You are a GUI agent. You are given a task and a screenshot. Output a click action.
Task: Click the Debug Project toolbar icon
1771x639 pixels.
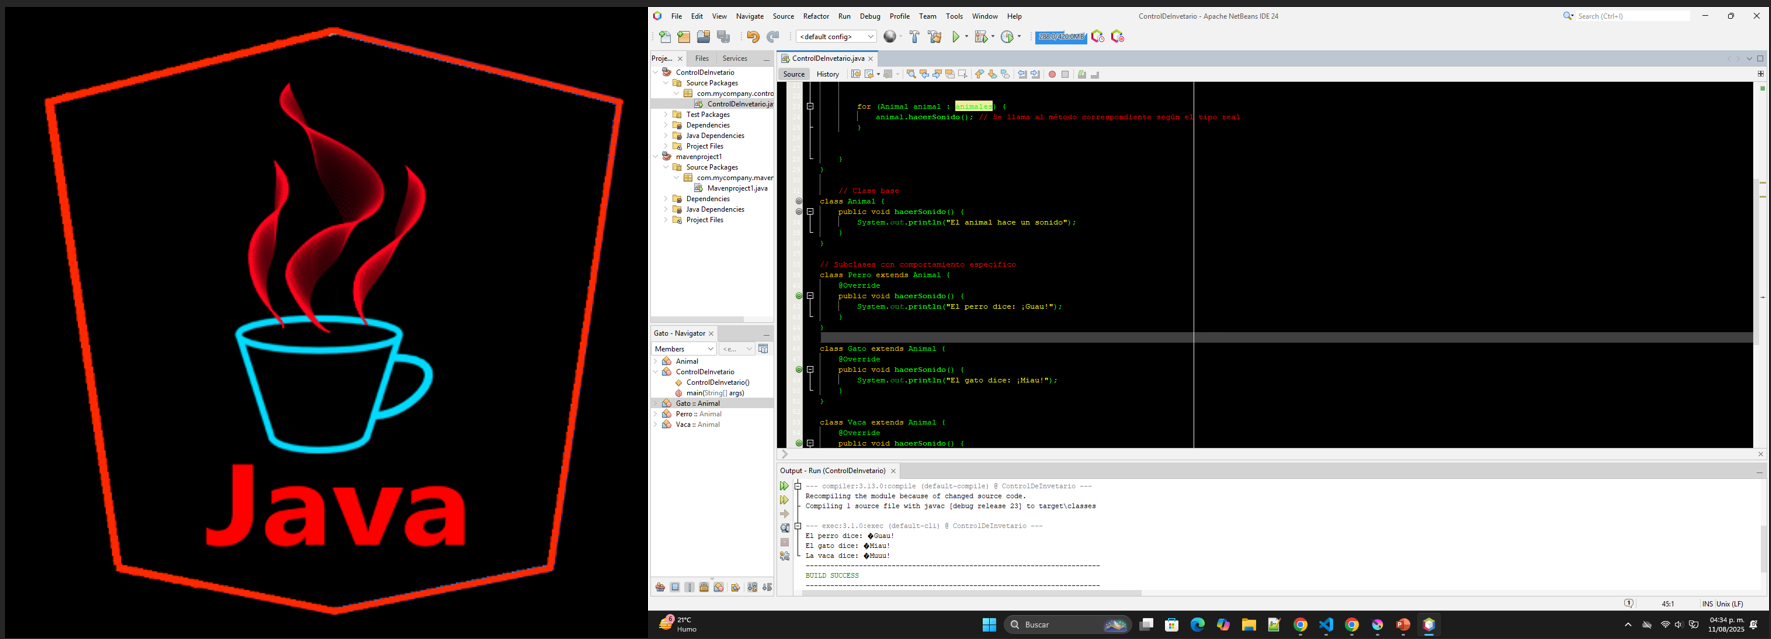point(981,37)
